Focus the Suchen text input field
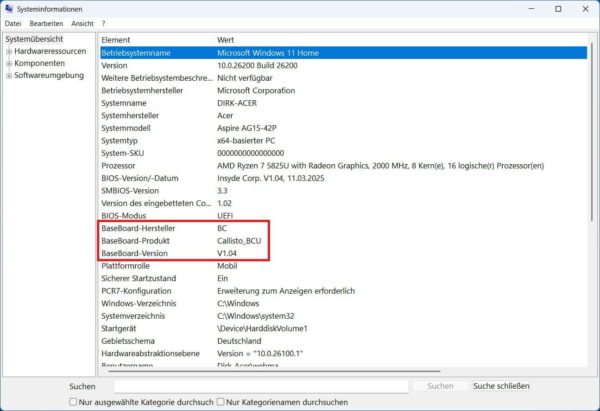The image size is (600, 411). pos(261,386)
